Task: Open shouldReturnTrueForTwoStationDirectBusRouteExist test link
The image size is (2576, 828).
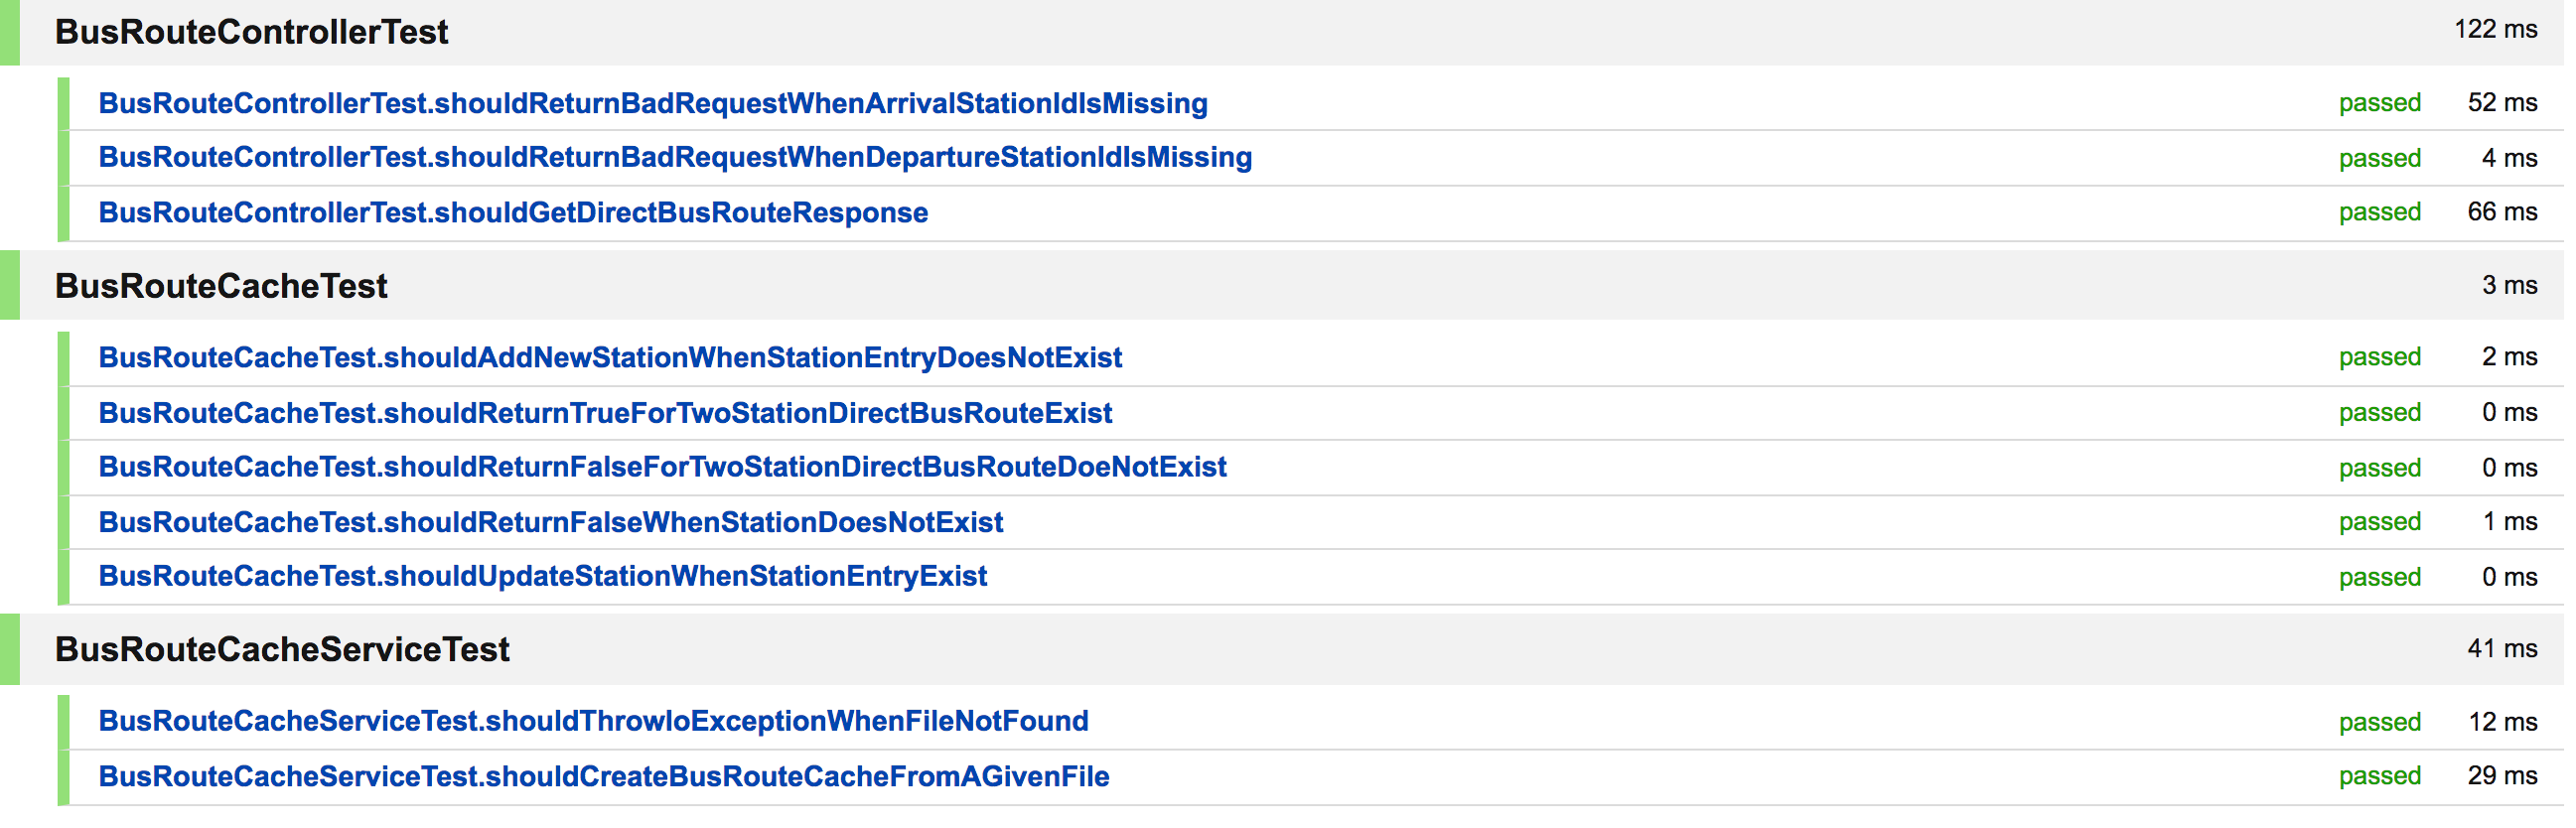Action: point(605,413)
